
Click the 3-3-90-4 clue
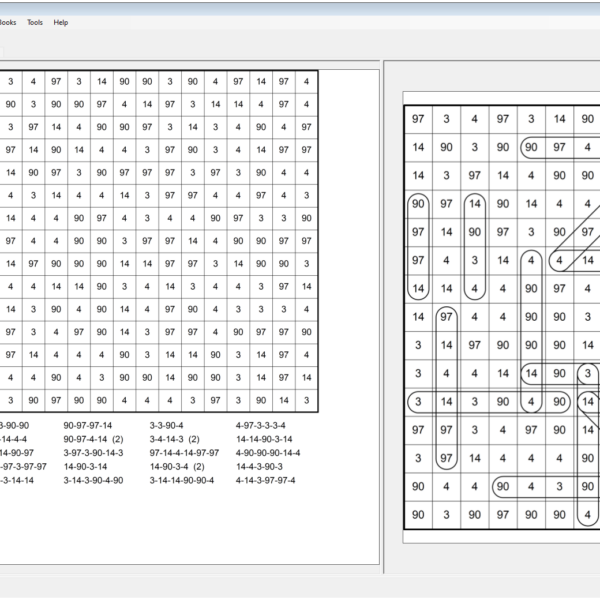pos(166,425)
